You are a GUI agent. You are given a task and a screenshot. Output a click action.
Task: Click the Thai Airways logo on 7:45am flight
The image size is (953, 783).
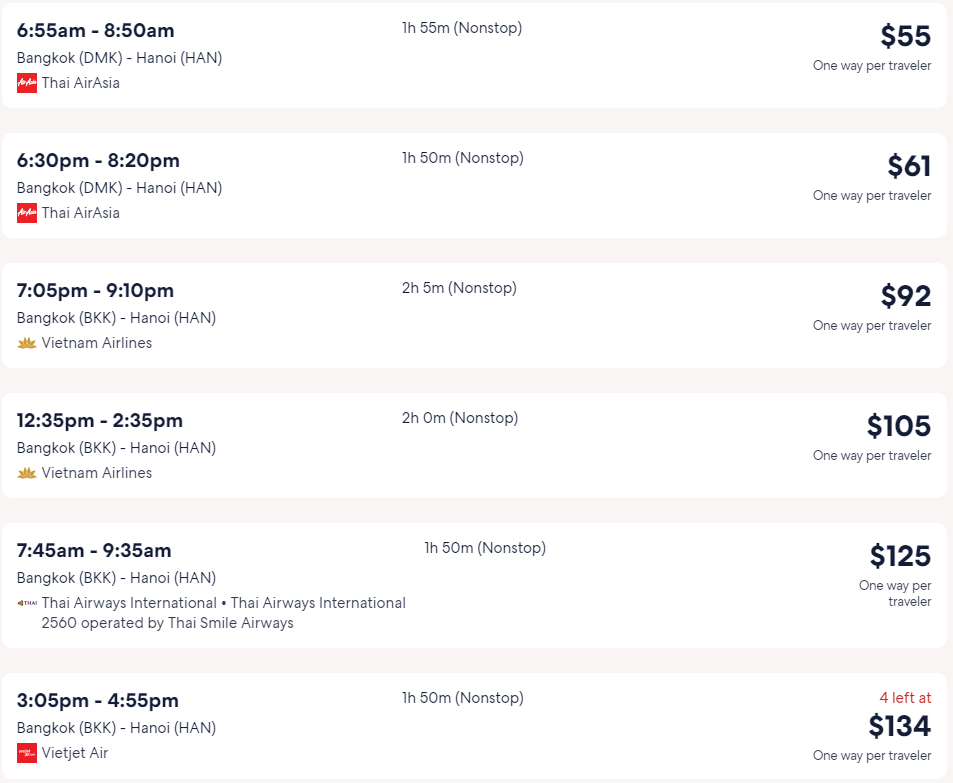pyautogui.click(x=27, y=603)
